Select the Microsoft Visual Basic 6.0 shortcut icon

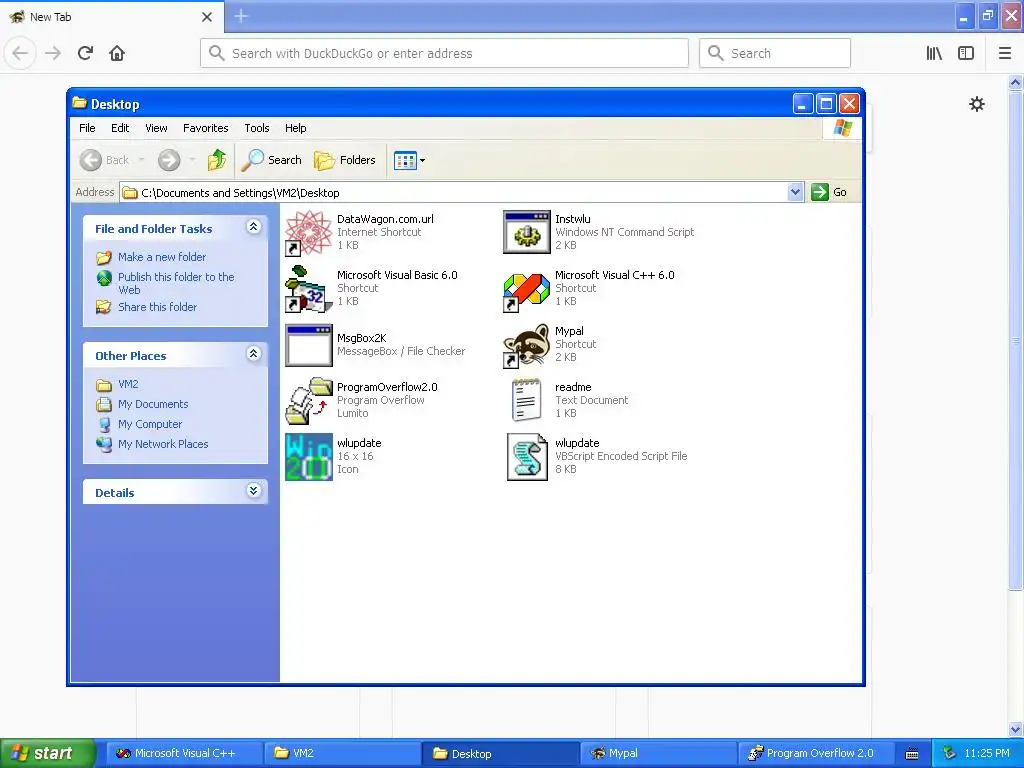coord(309,289)
